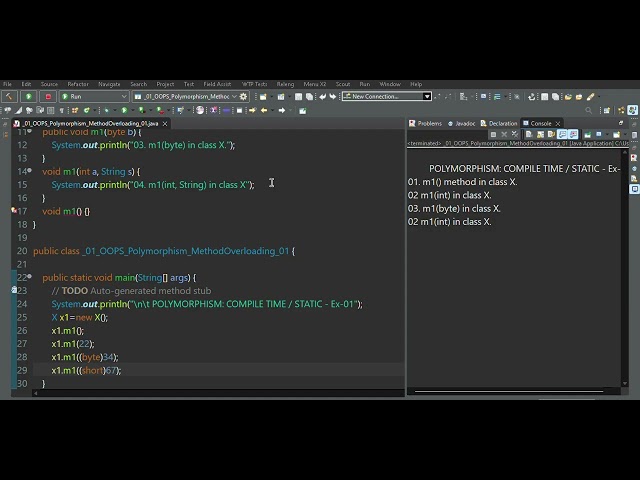This screenshot has height=480, width=640.
Task: Click the green Run icon in second toolbar row
Action: pyautogui.click(x=124, y=110)
